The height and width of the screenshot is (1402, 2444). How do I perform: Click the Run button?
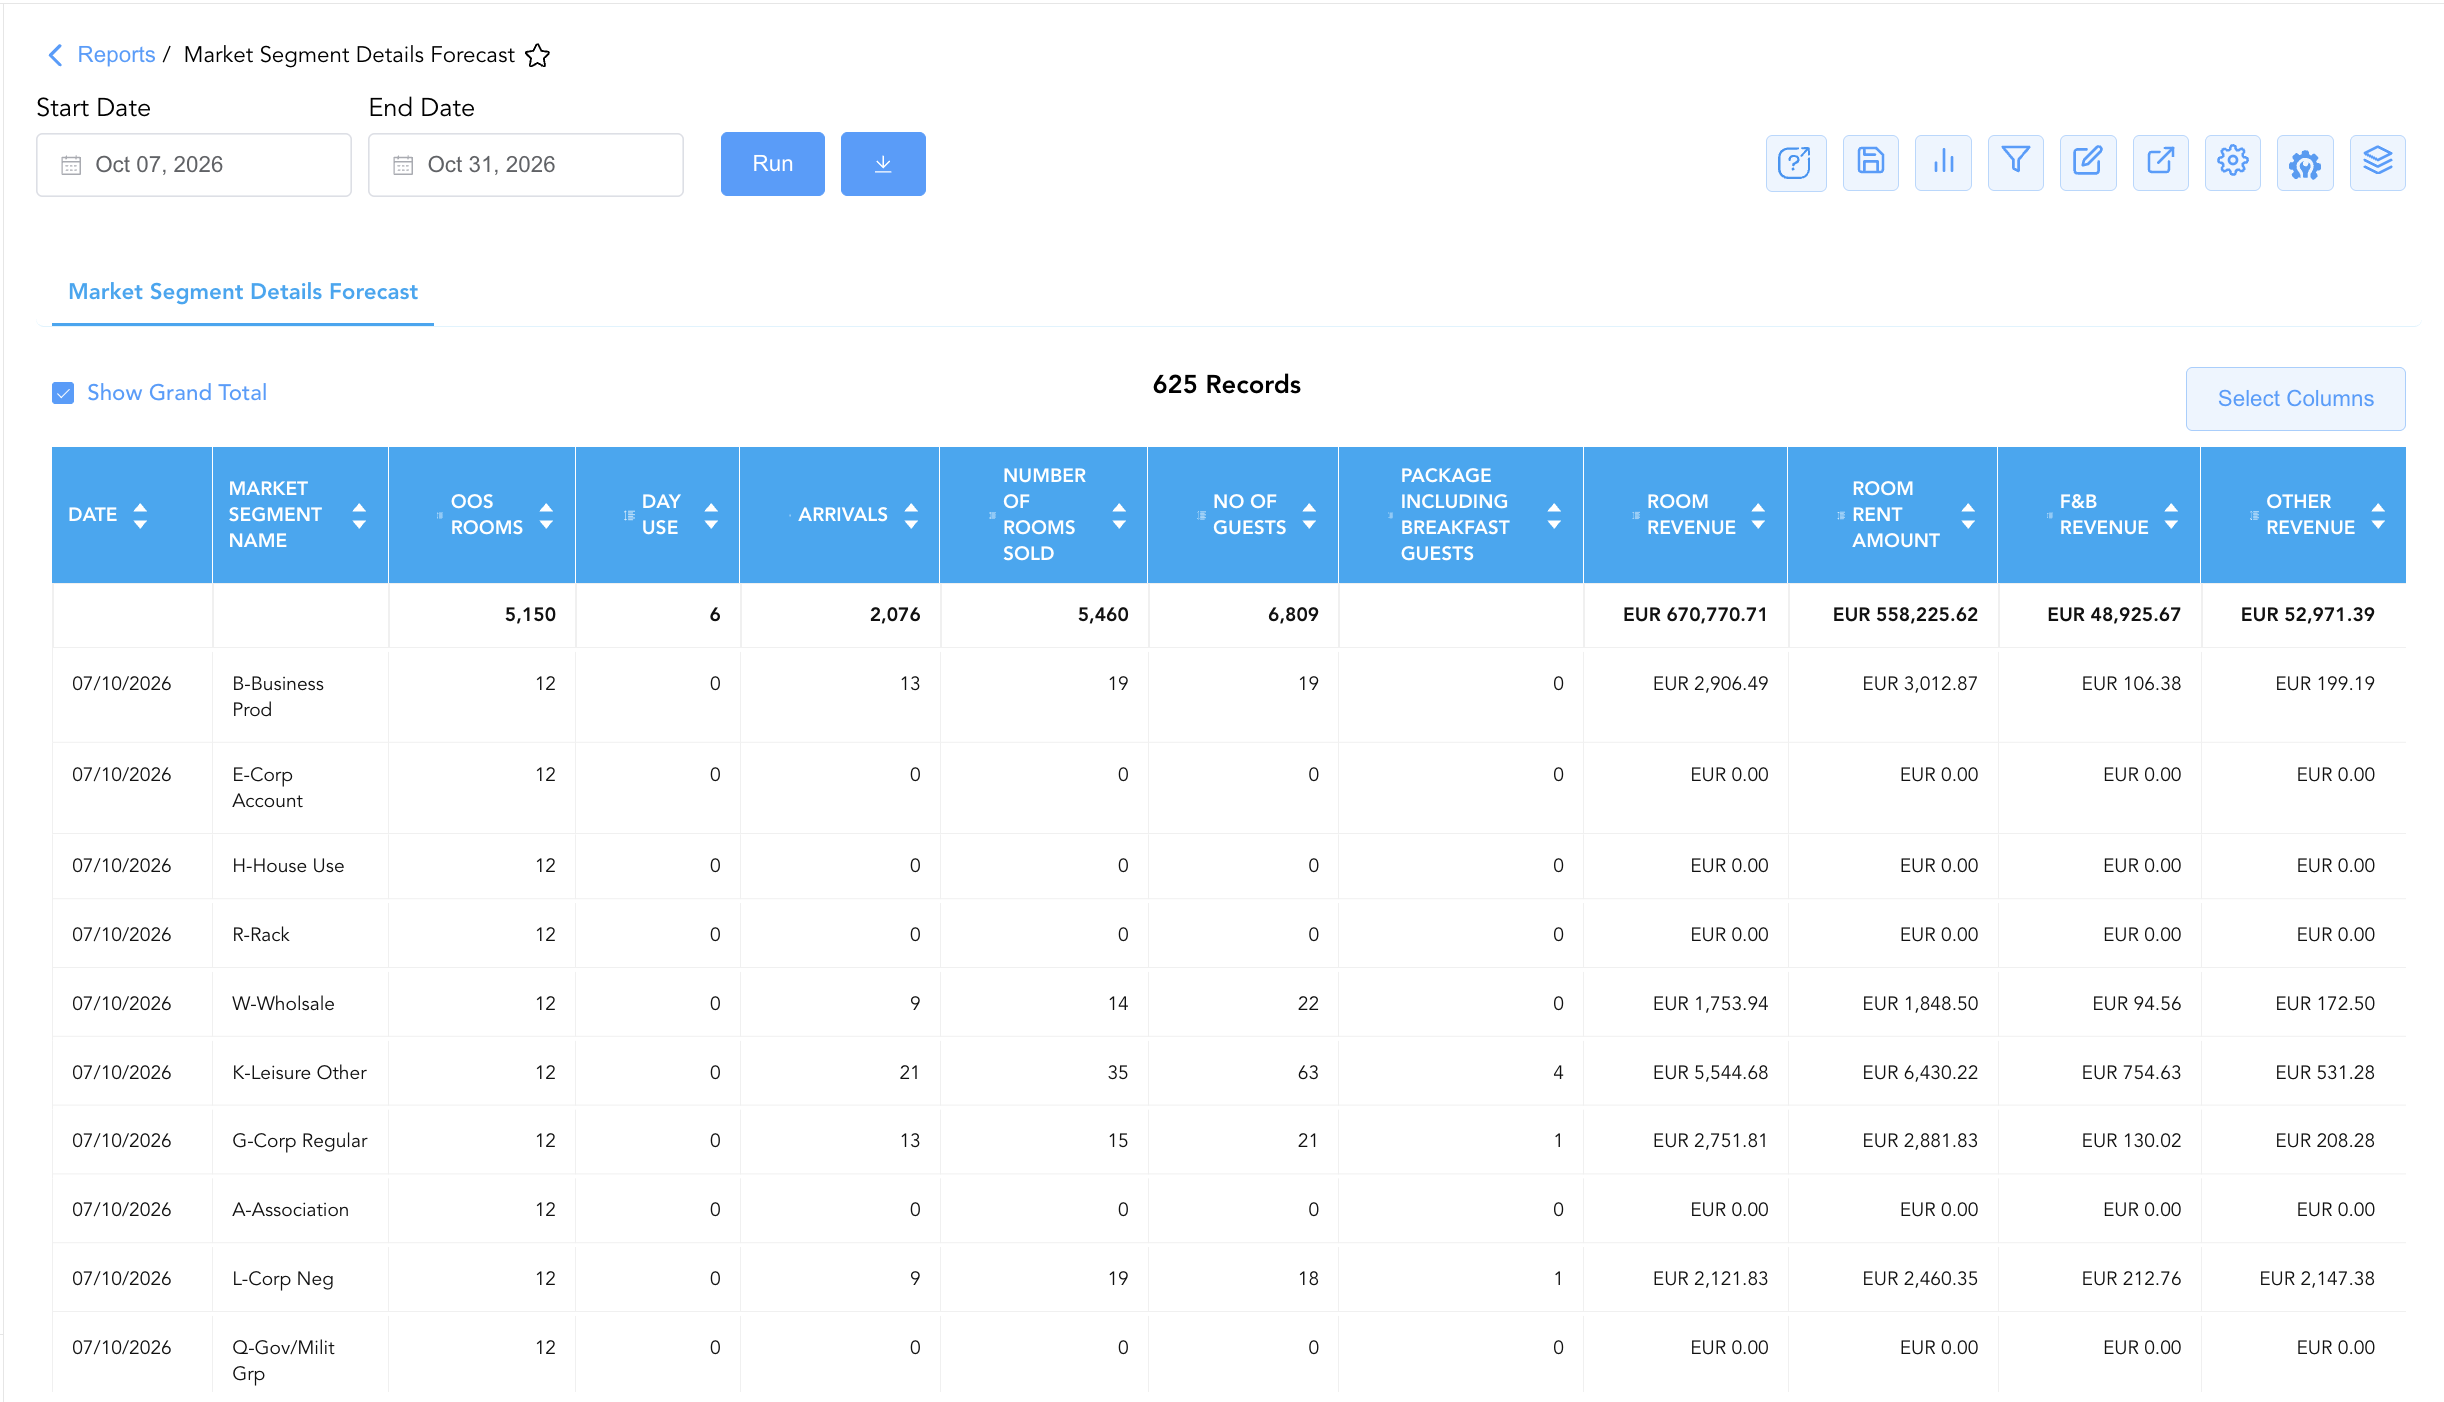click(x=773, y=164)
